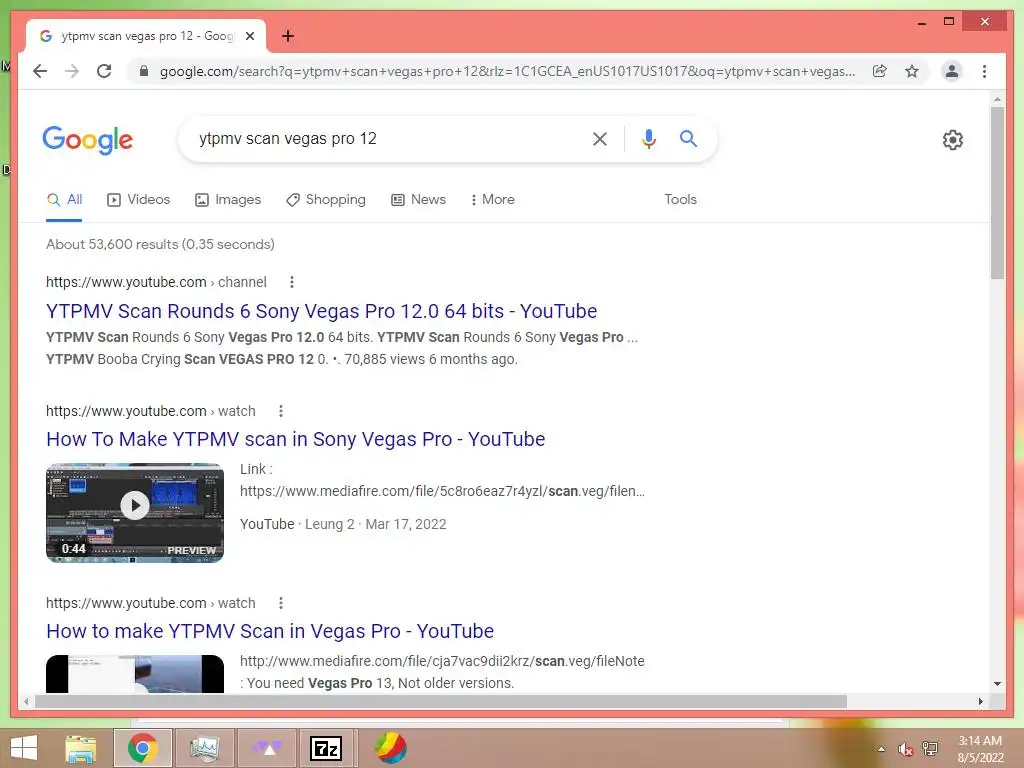This screenshot has width=1024, height=768.
Task: Go back to the previous page
Action: tap(40, 71)
